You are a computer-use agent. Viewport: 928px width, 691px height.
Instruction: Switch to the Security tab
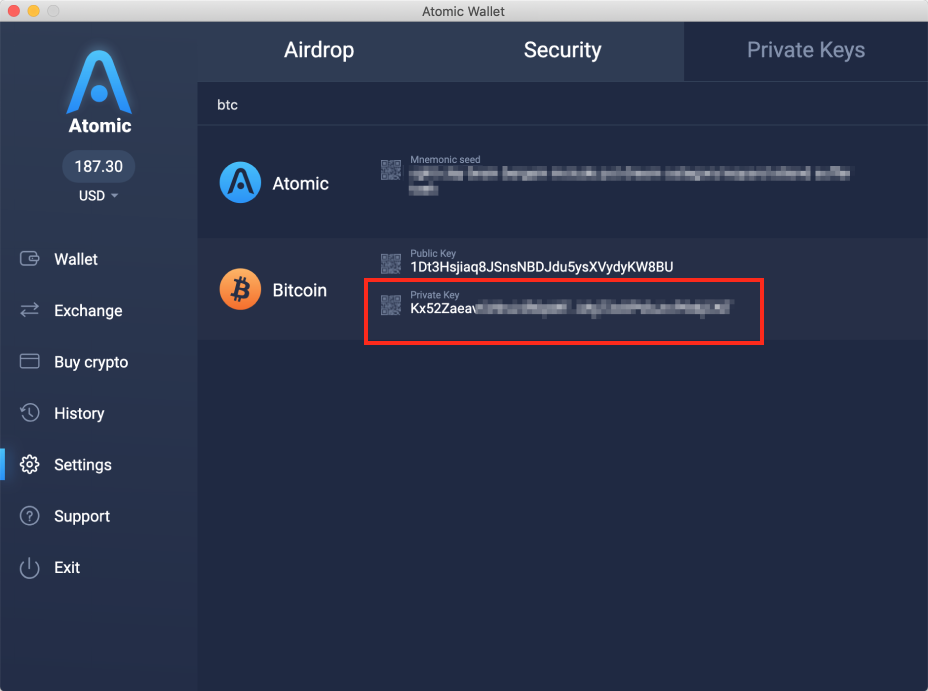tap(562, 50)
